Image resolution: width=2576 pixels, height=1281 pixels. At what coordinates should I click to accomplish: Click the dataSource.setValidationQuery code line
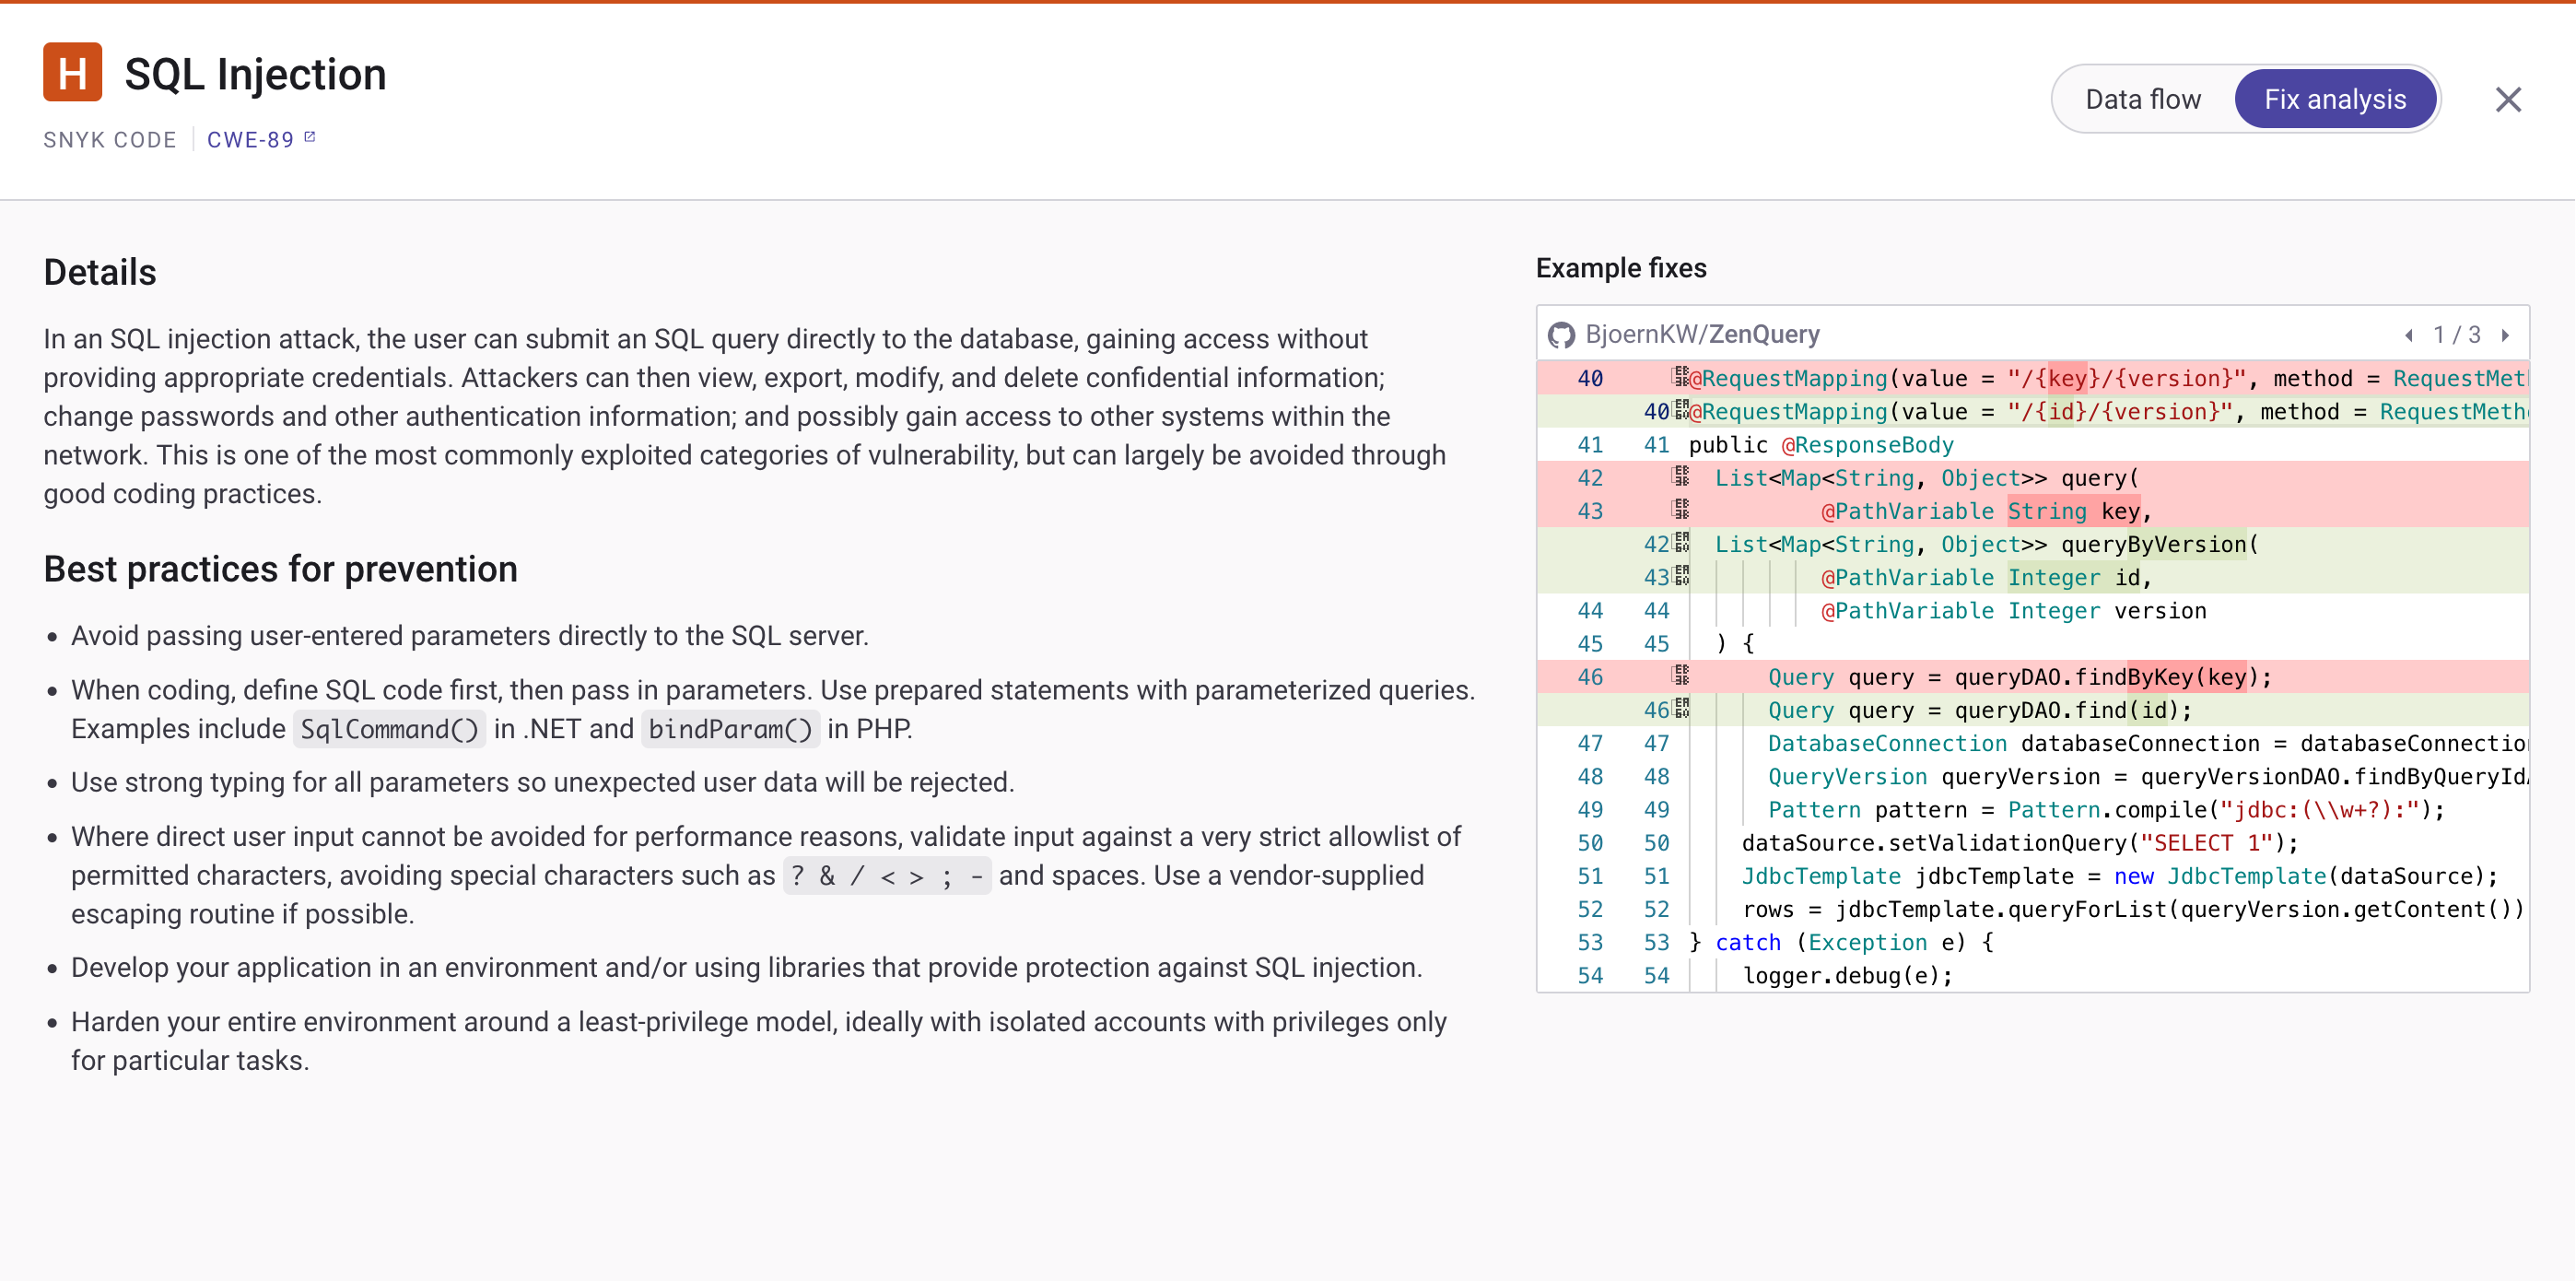[x=2020, y=842]
